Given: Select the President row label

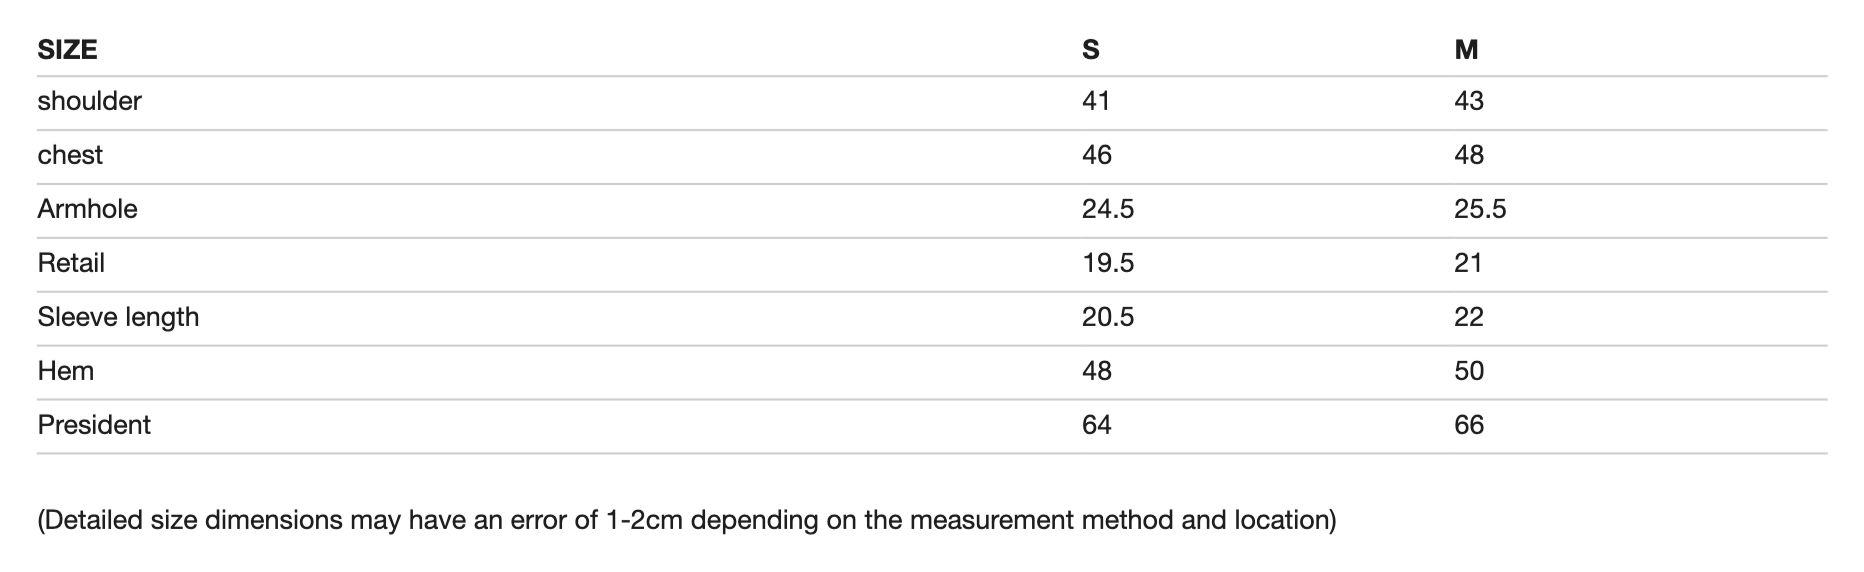Looking at the screenshot, I should pyautogui.click(x=94, y=425).
